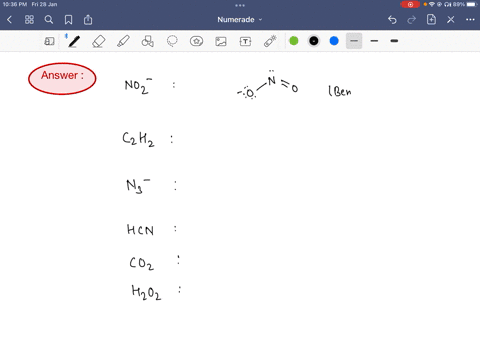Select the thinnest stroke width
This screenshot has width=480, height=360.
[354, 41]
